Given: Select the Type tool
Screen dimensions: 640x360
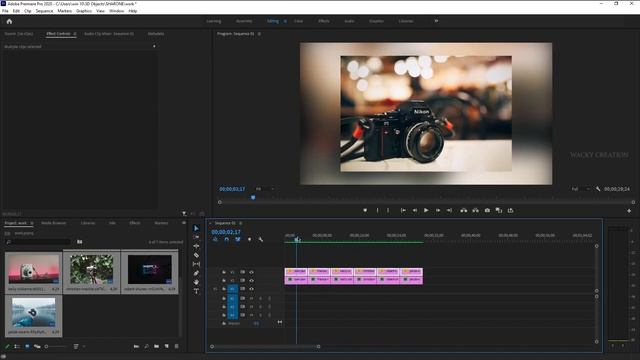Looking at the screenshot, I should click(x=196, y=291).
